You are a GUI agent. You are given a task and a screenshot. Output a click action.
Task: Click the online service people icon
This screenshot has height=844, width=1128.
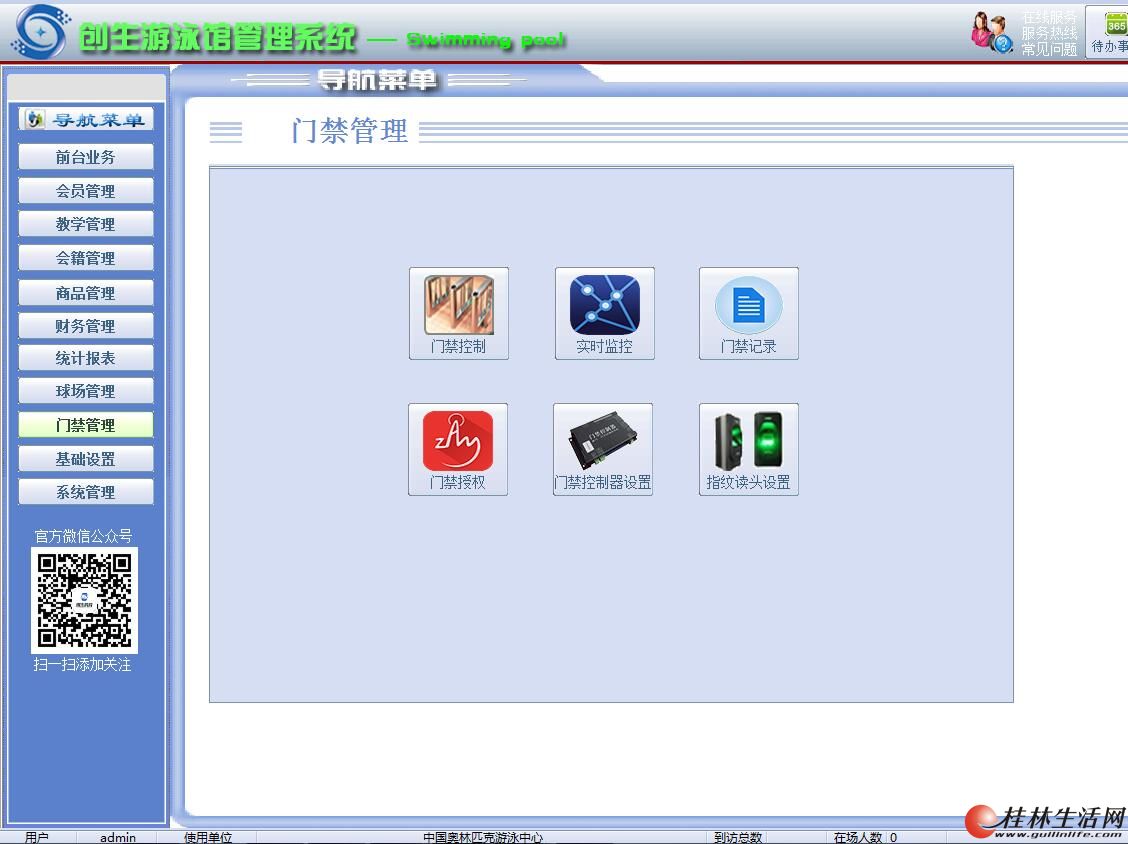(990, 32)
